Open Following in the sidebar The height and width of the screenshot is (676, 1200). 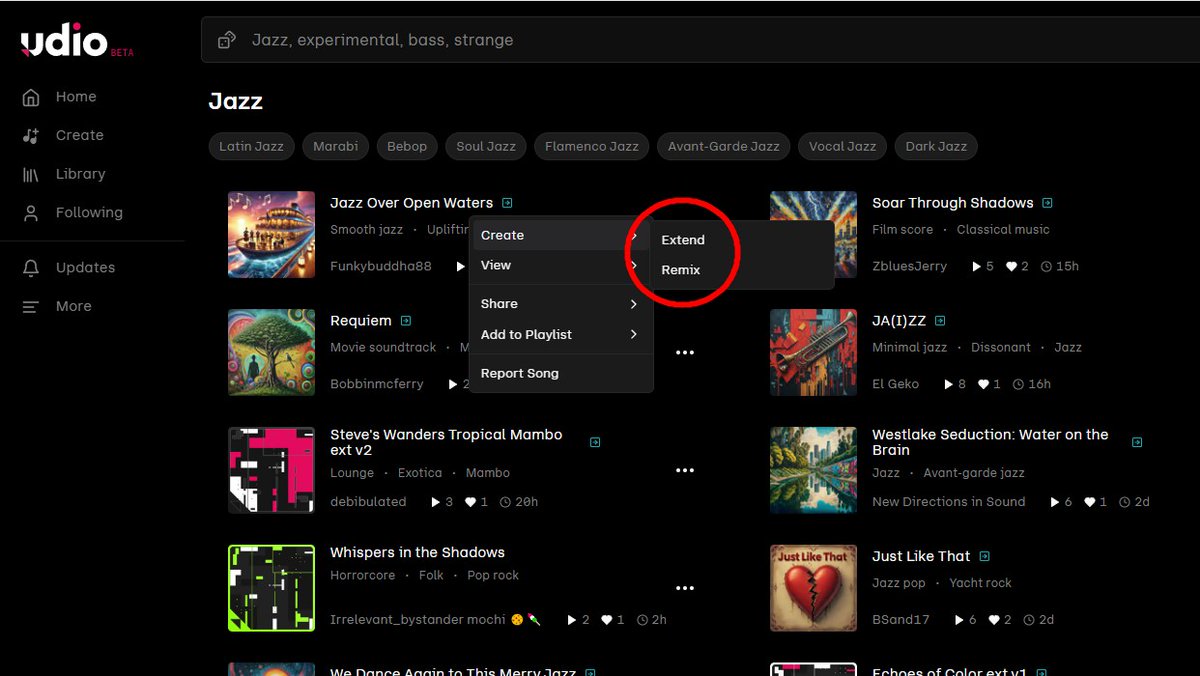[73, 212]
